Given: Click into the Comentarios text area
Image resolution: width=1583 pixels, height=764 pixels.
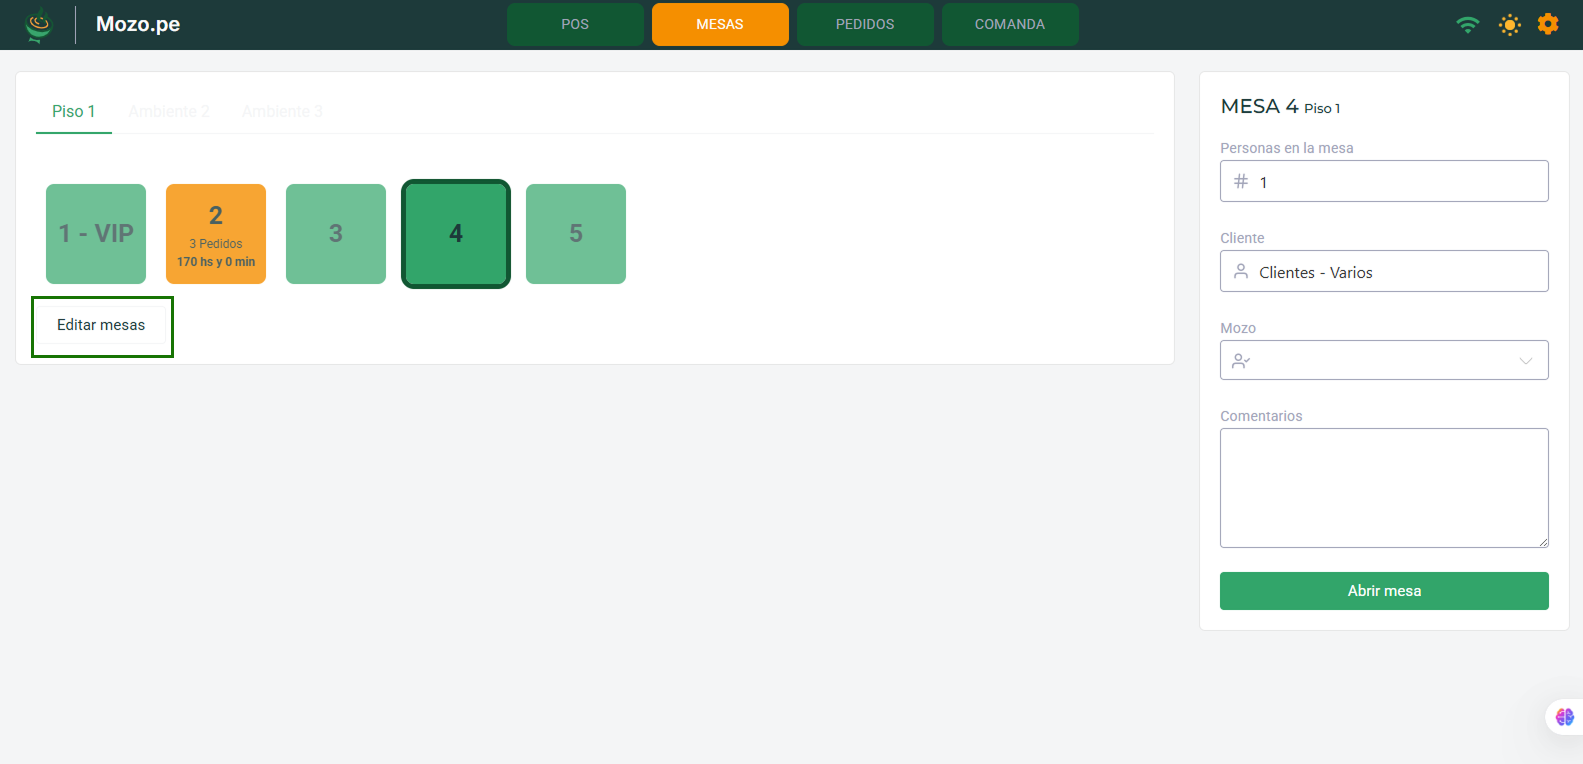Looking at the screenshot, I should (x=1384, y=488).
